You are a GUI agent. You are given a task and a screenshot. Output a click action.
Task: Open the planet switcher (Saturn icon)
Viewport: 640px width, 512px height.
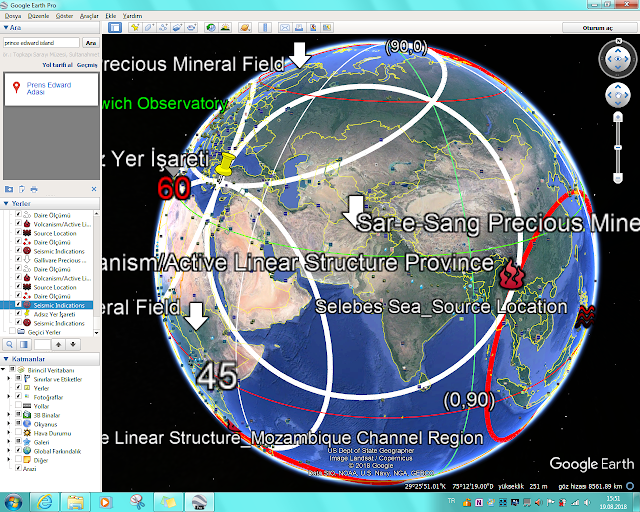245,27
